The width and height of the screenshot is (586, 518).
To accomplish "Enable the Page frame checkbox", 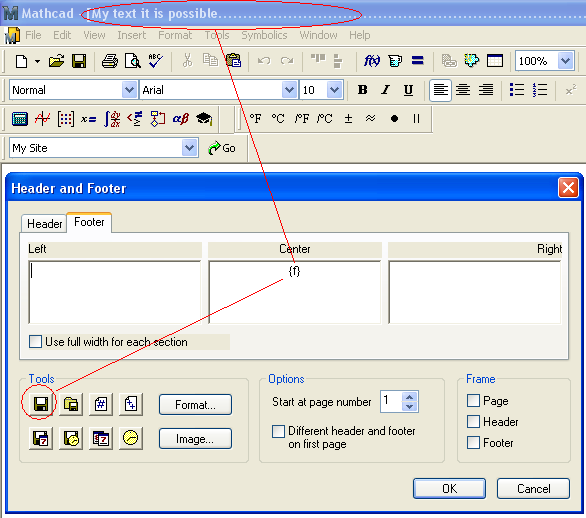I will (473, 401).
